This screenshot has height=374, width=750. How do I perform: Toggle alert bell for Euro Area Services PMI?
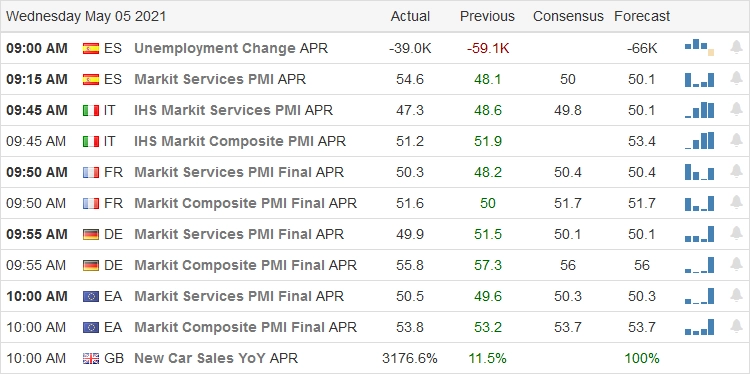(736, 295)
